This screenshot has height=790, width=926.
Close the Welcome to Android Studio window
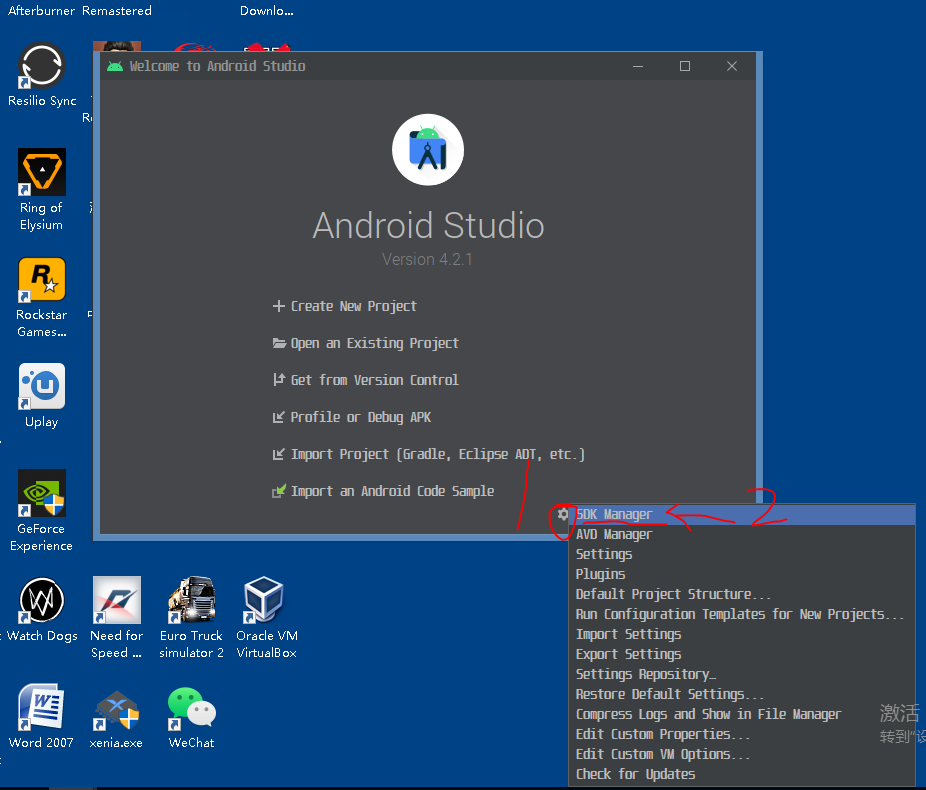coord(732,66)
